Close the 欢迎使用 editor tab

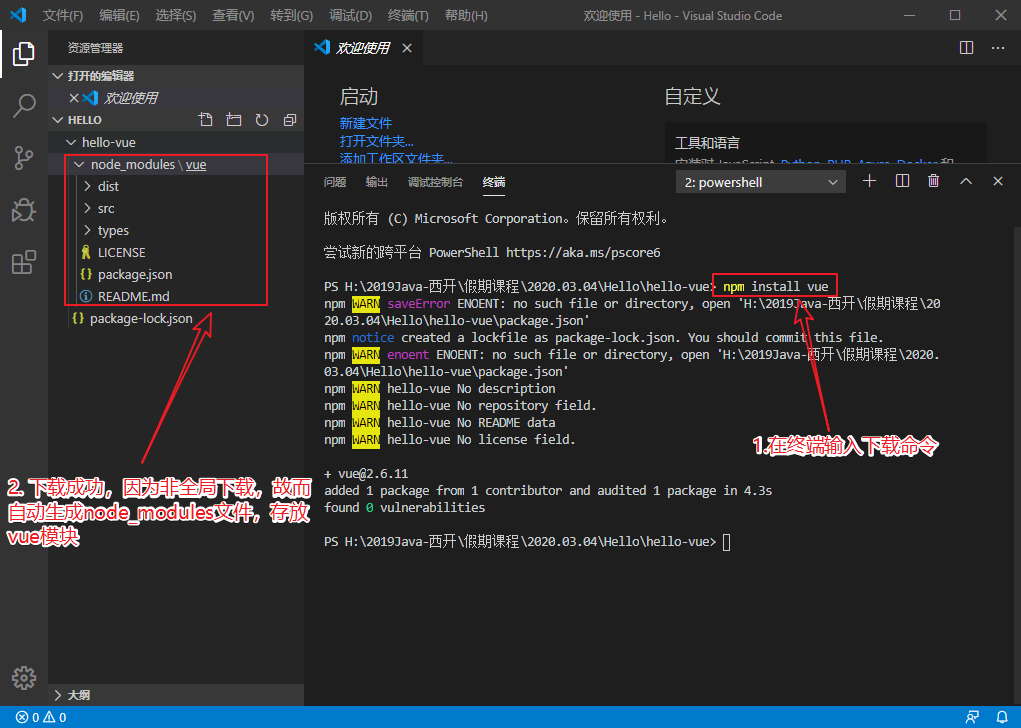coord(407,48)
